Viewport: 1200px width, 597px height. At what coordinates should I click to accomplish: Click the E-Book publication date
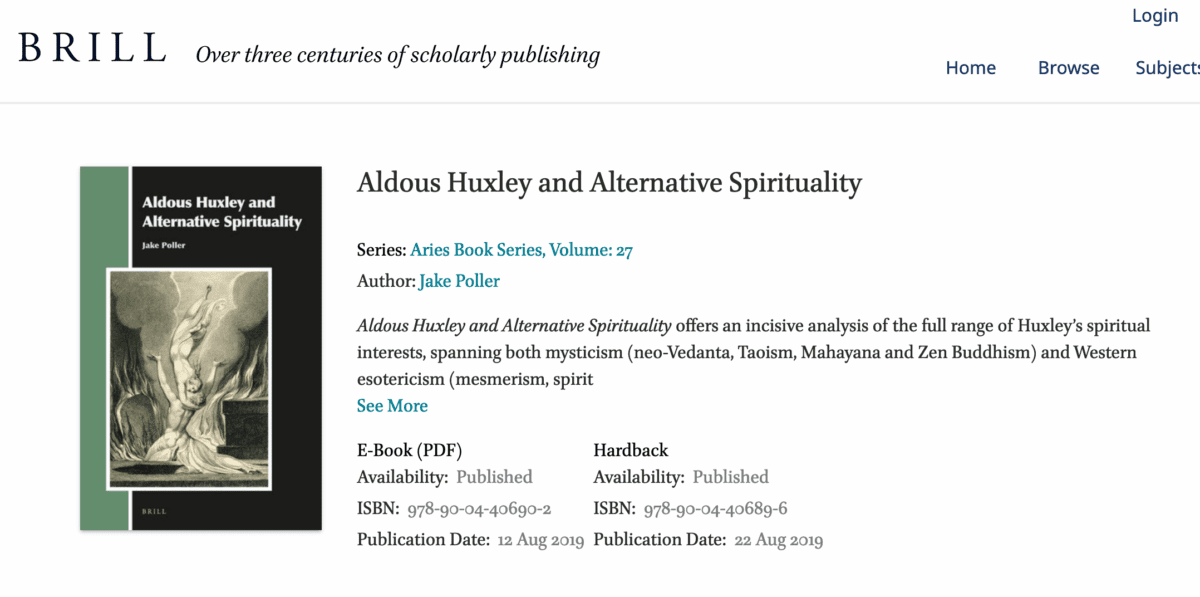[541, 539]
